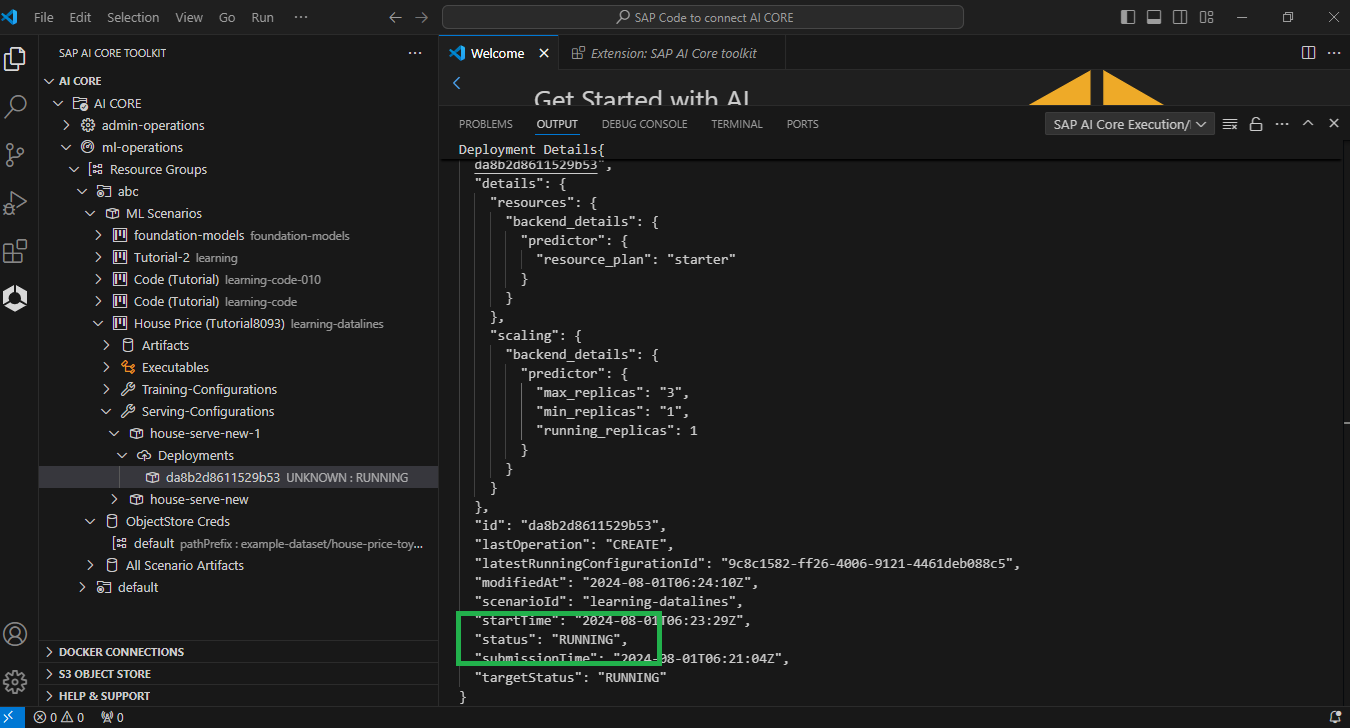Select House Price (Tutorial8093) scenario

tap(238, 323)
